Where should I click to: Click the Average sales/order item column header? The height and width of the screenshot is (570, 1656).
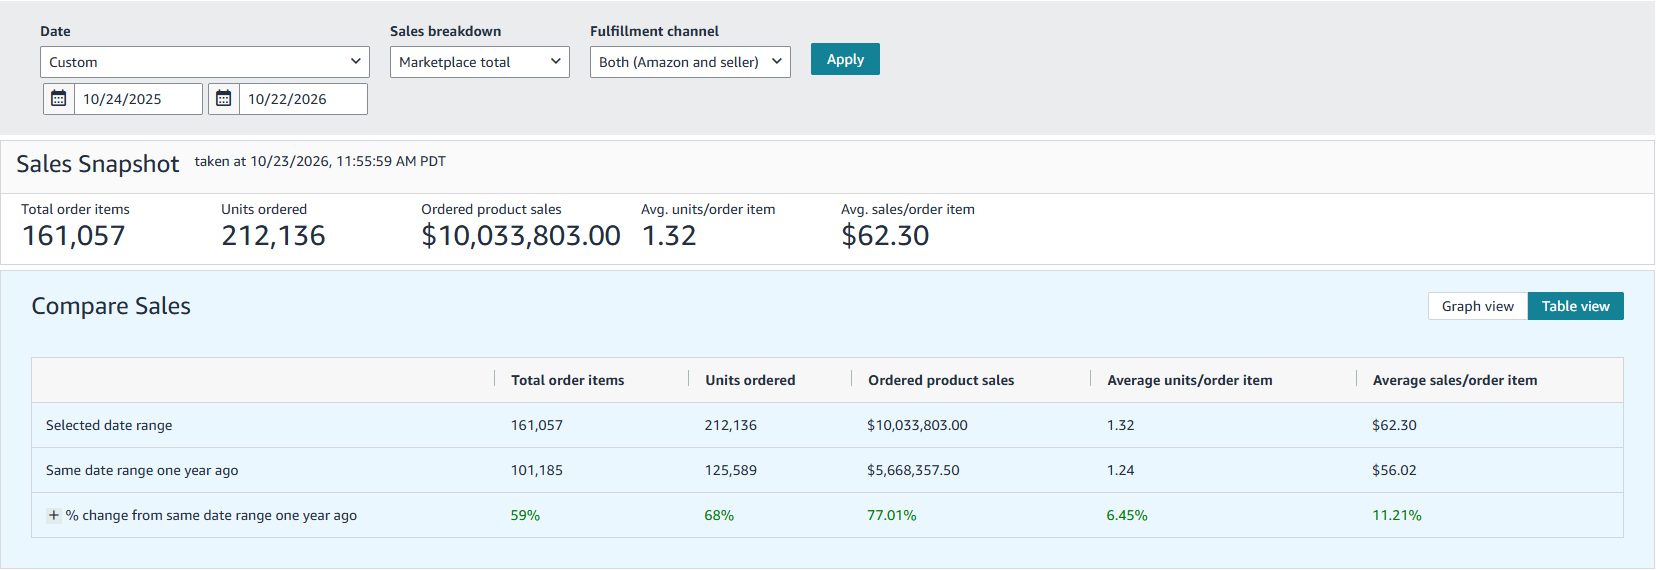(1455, 380)
